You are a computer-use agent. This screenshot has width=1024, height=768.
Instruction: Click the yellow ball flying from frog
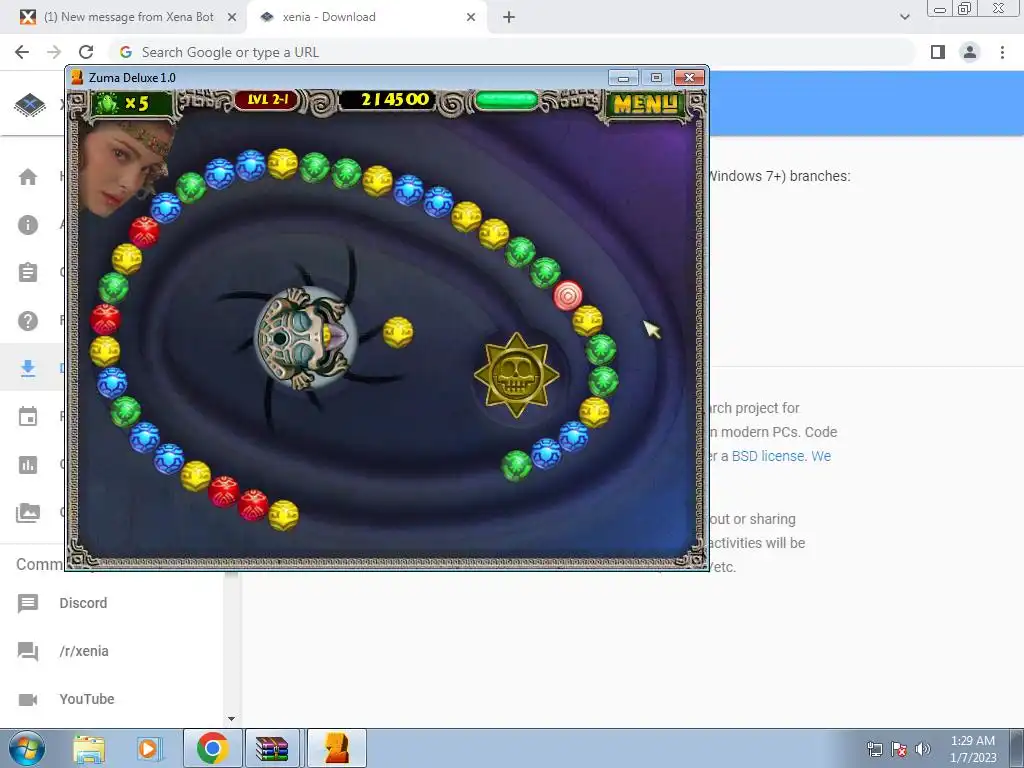[x=398, y=332]
